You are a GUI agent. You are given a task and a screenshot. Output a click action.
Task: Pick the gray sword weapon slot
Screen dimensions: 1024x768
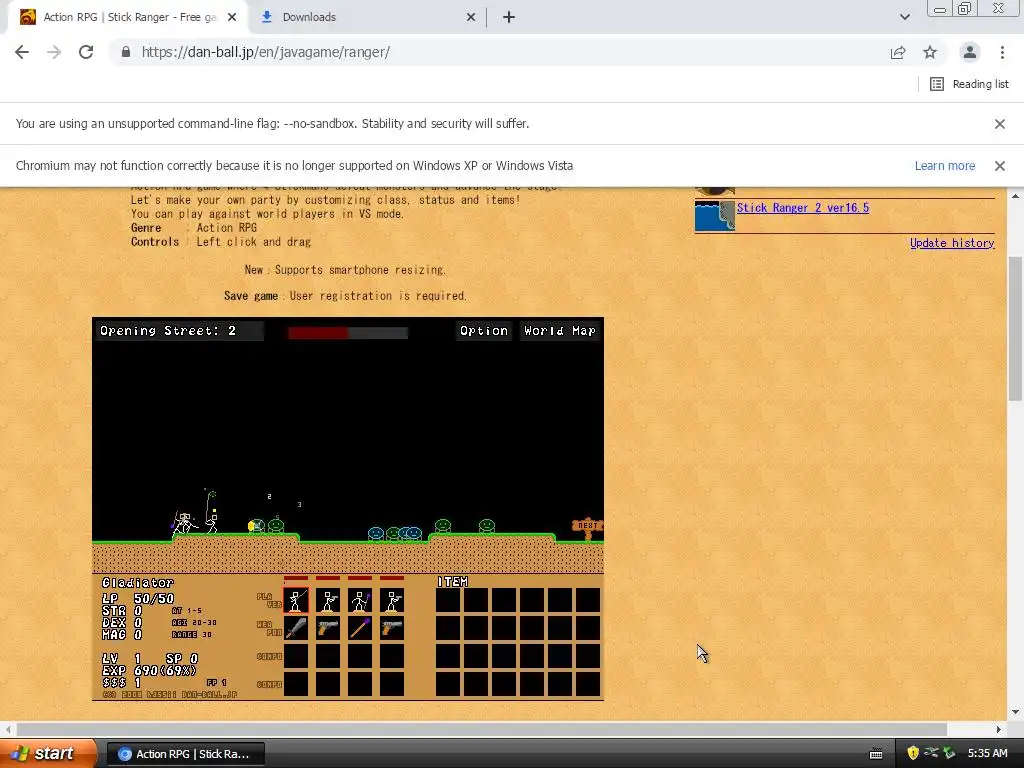pos(296,628)
